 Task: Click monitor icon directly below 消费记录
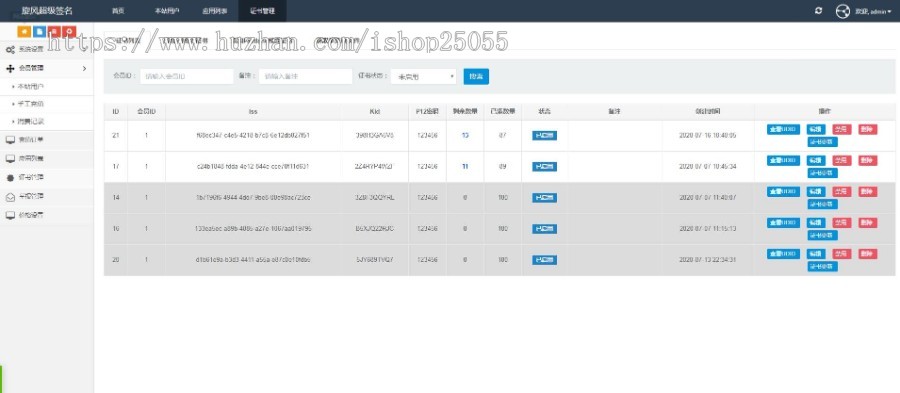point(10,140)
